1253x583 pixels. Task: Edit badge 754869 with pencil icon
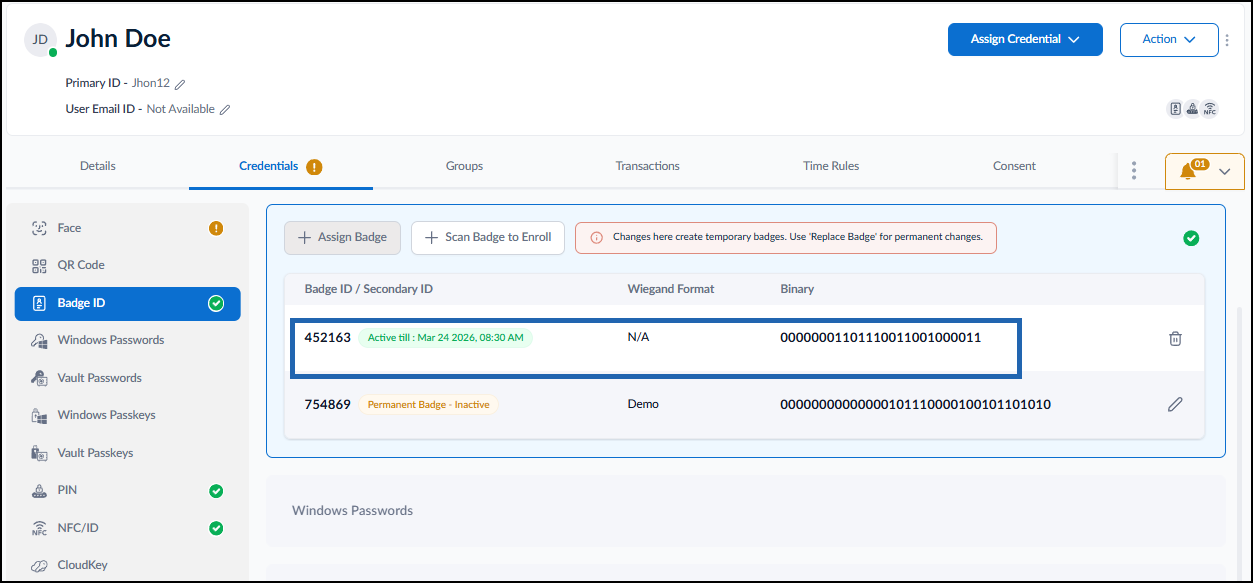[1176, 405]
